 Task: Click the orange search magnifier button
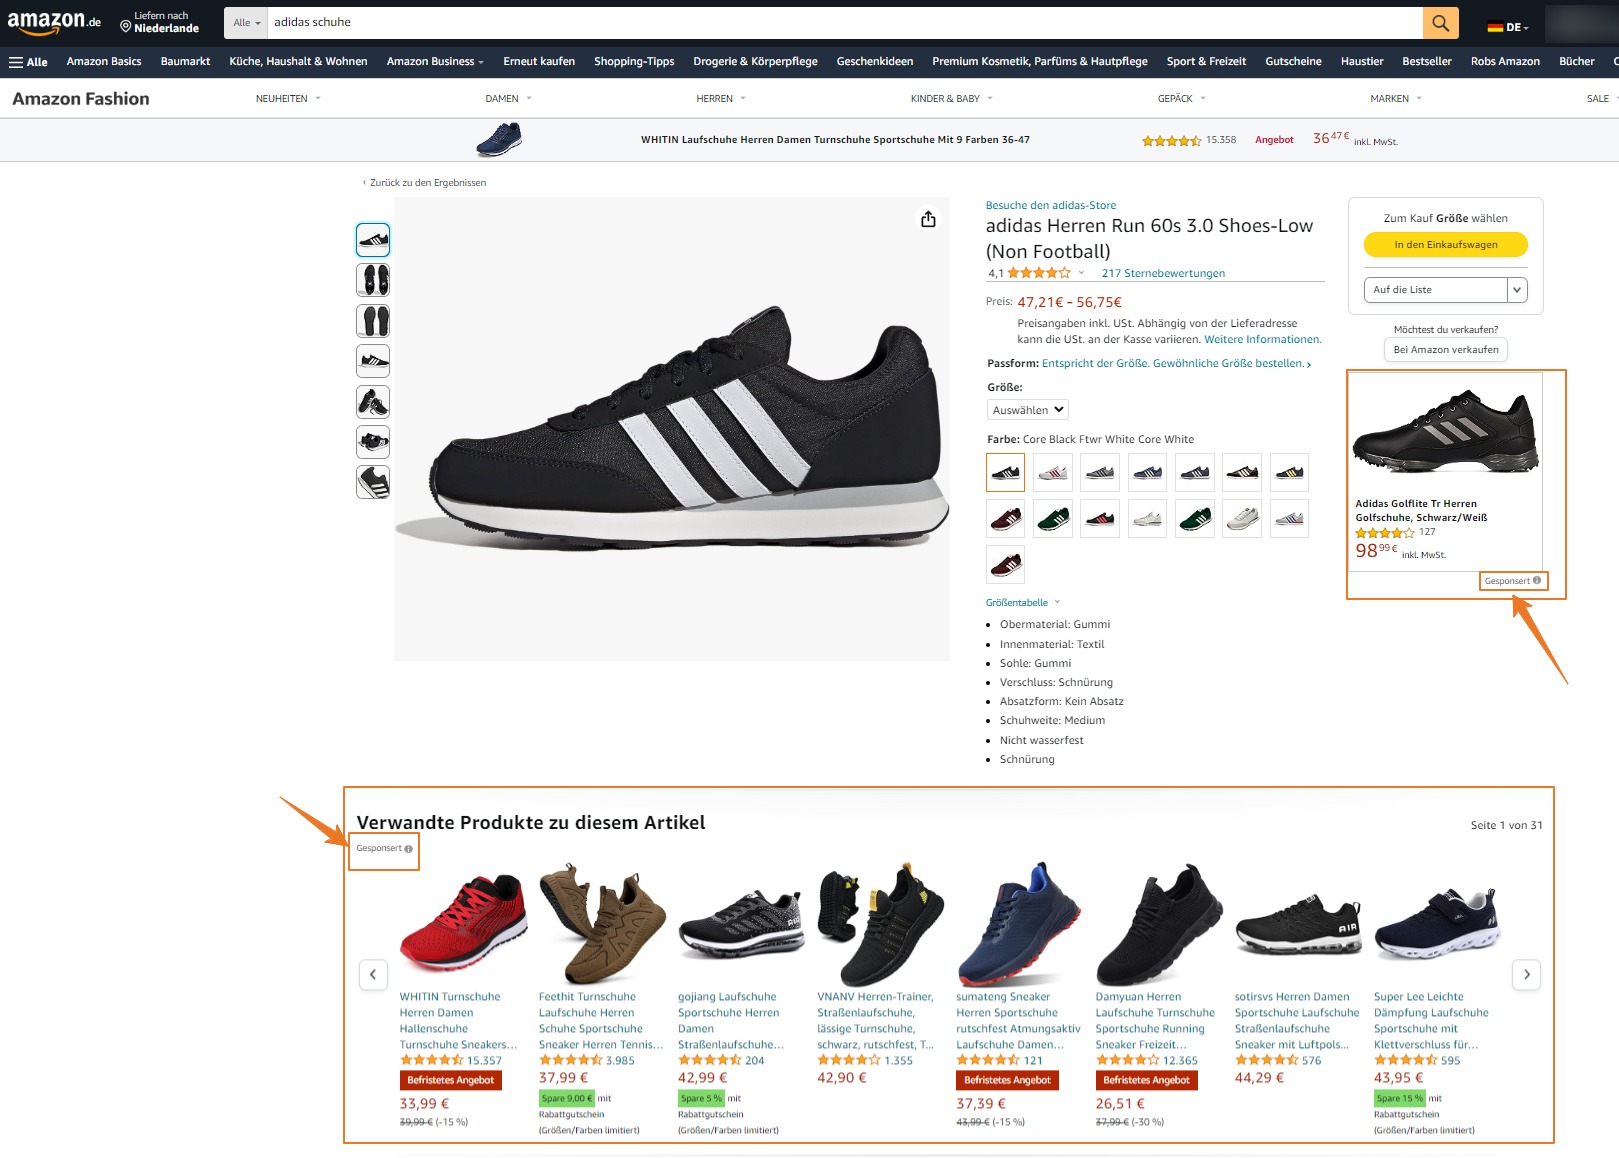click(x=1440, y=22)
